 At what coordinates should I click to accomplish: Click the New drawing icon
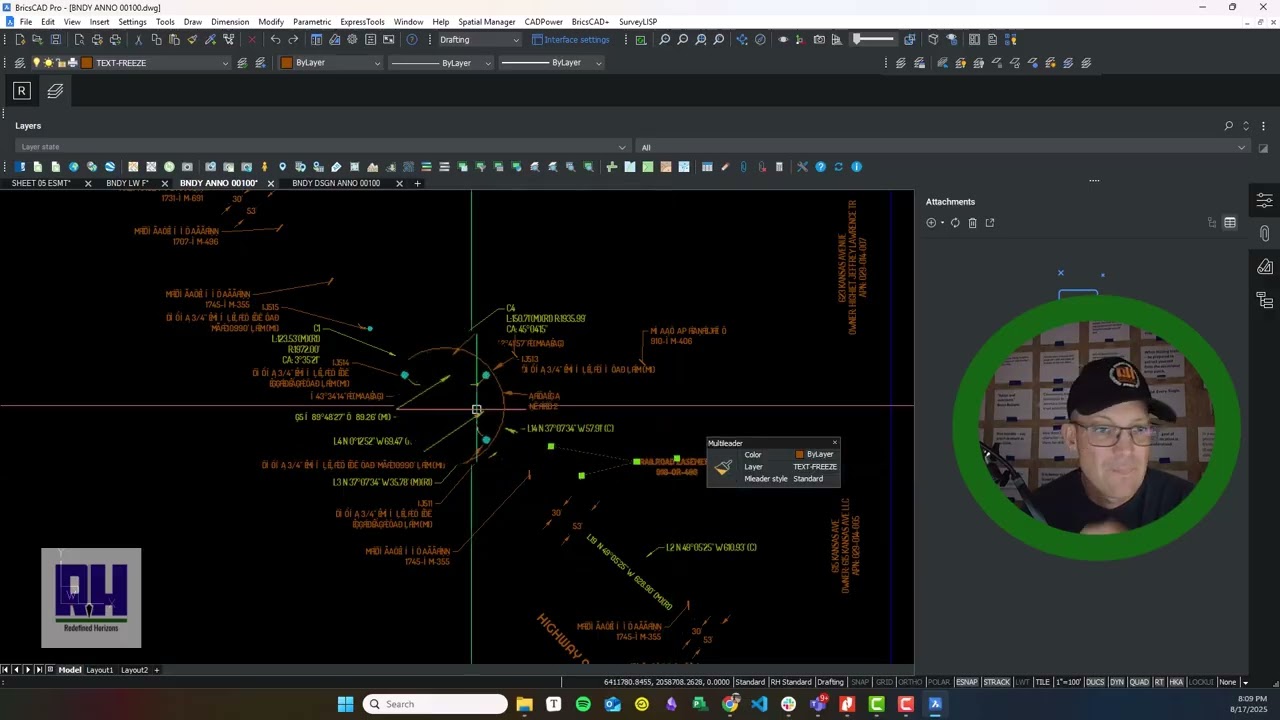19,40
